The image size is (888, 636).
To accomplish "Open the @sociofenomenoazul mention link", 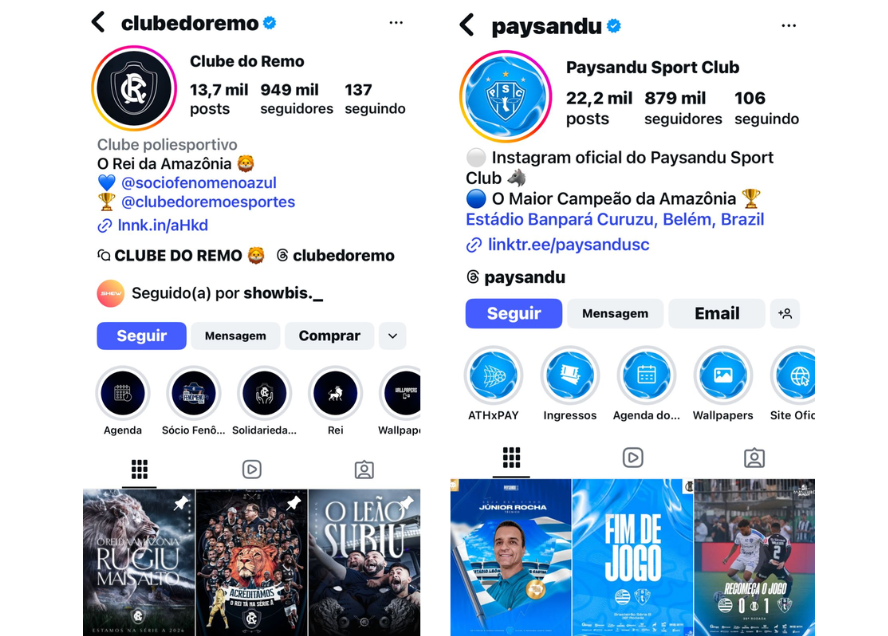I will coord(199,183).
